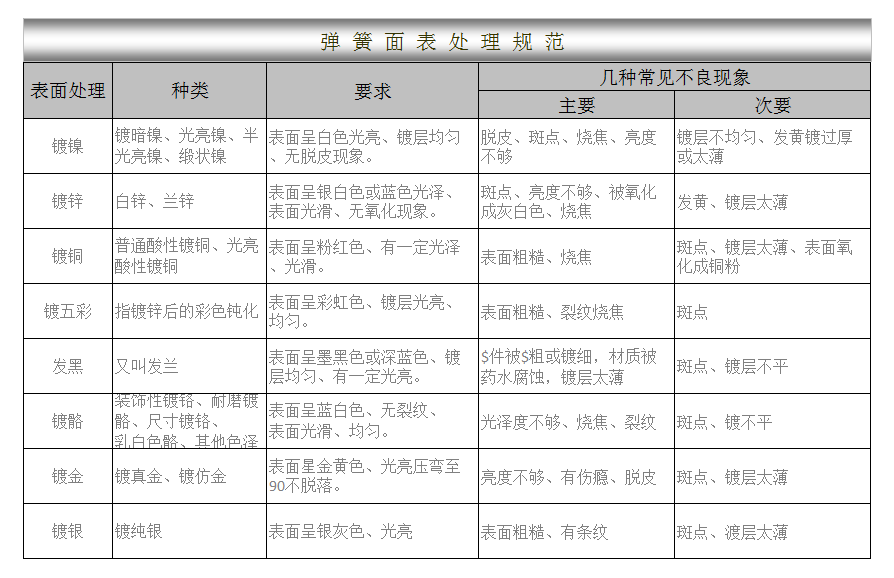The image size is (894, 578).
Task: Click the 要求 column header cell
Action: click(372, 91)
